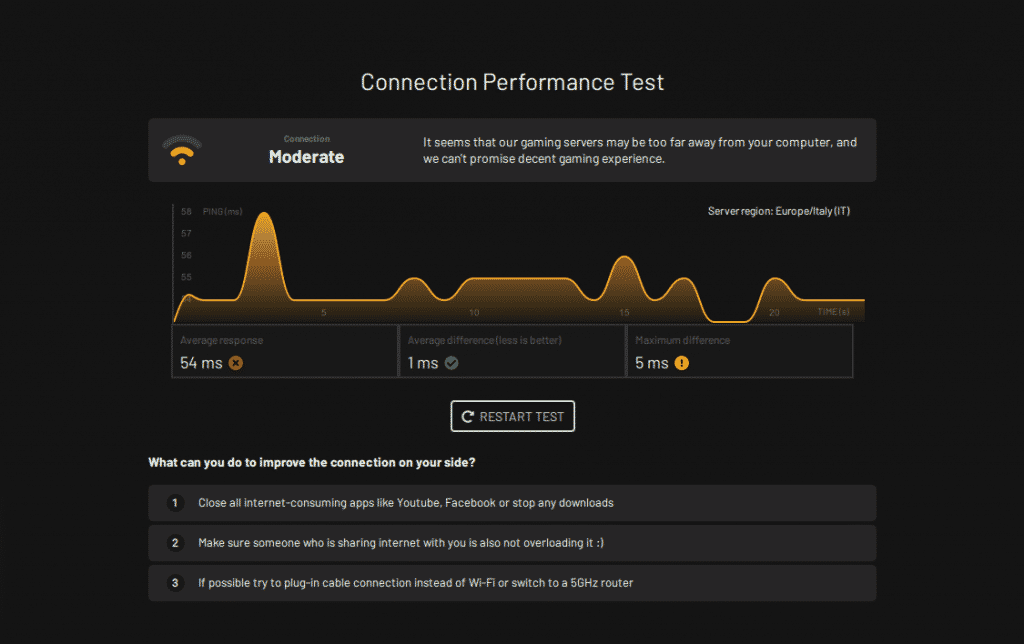Click the yellow Wi-Fi signal strength icon
This screenshot has width=1024, height=644.
pos(181,150)
